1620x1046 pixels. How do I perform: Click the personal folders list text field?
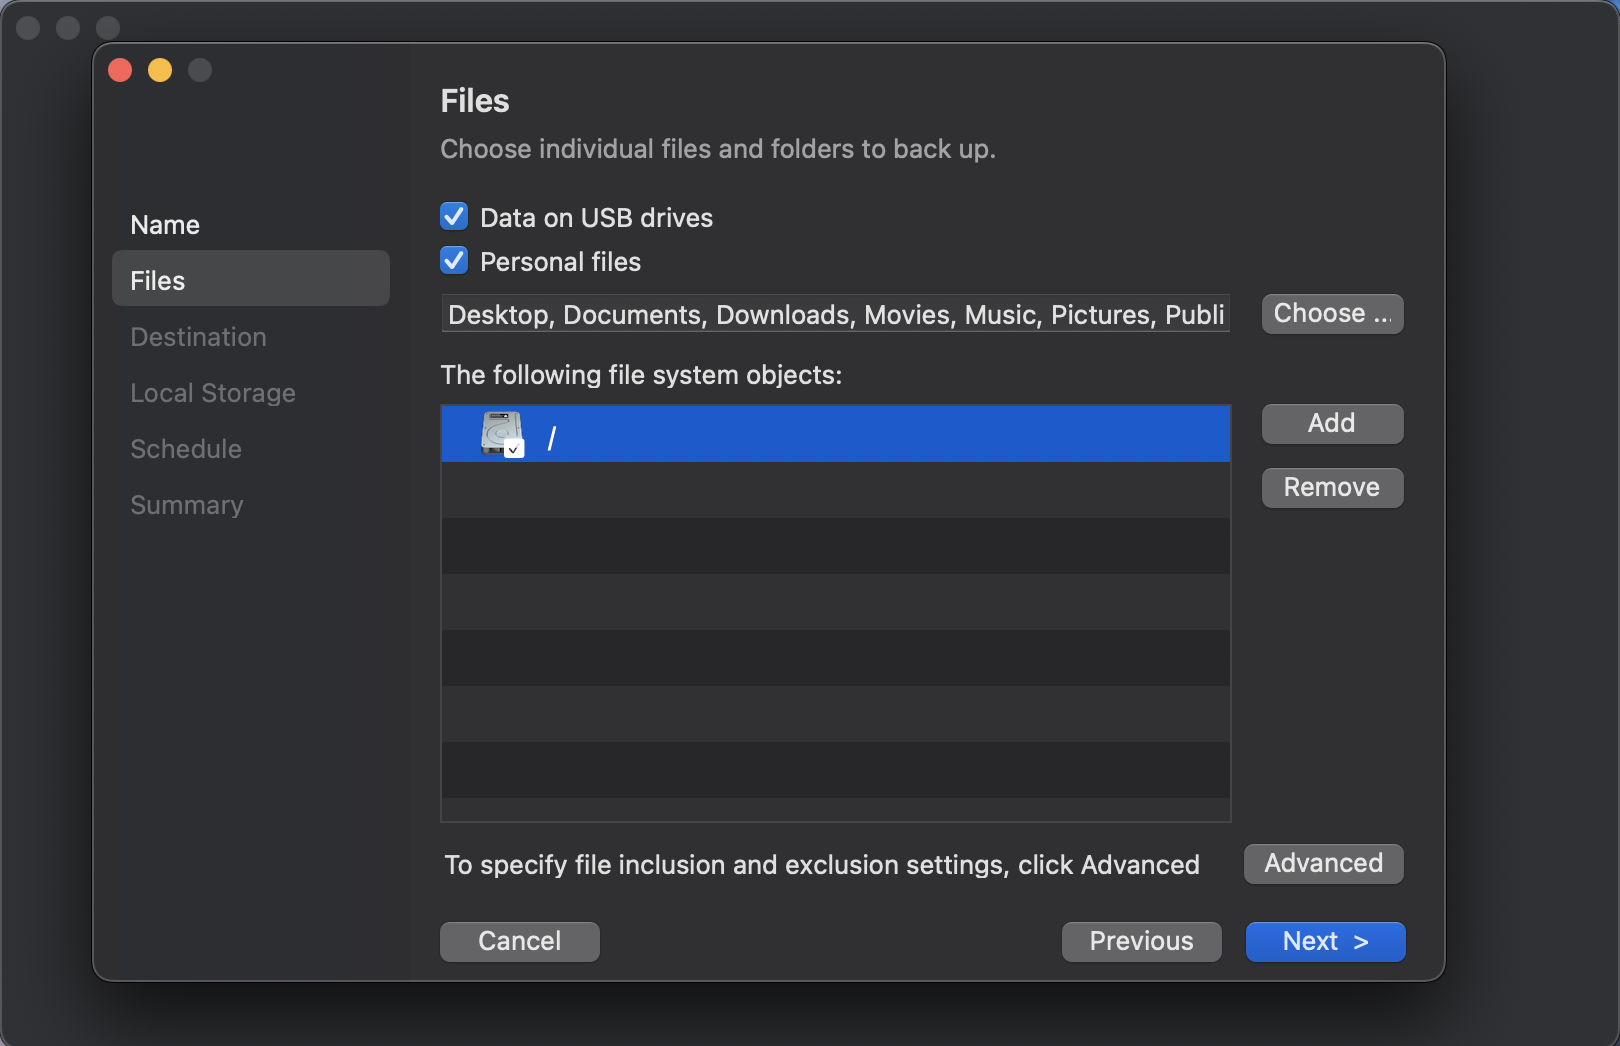(836, 314)
